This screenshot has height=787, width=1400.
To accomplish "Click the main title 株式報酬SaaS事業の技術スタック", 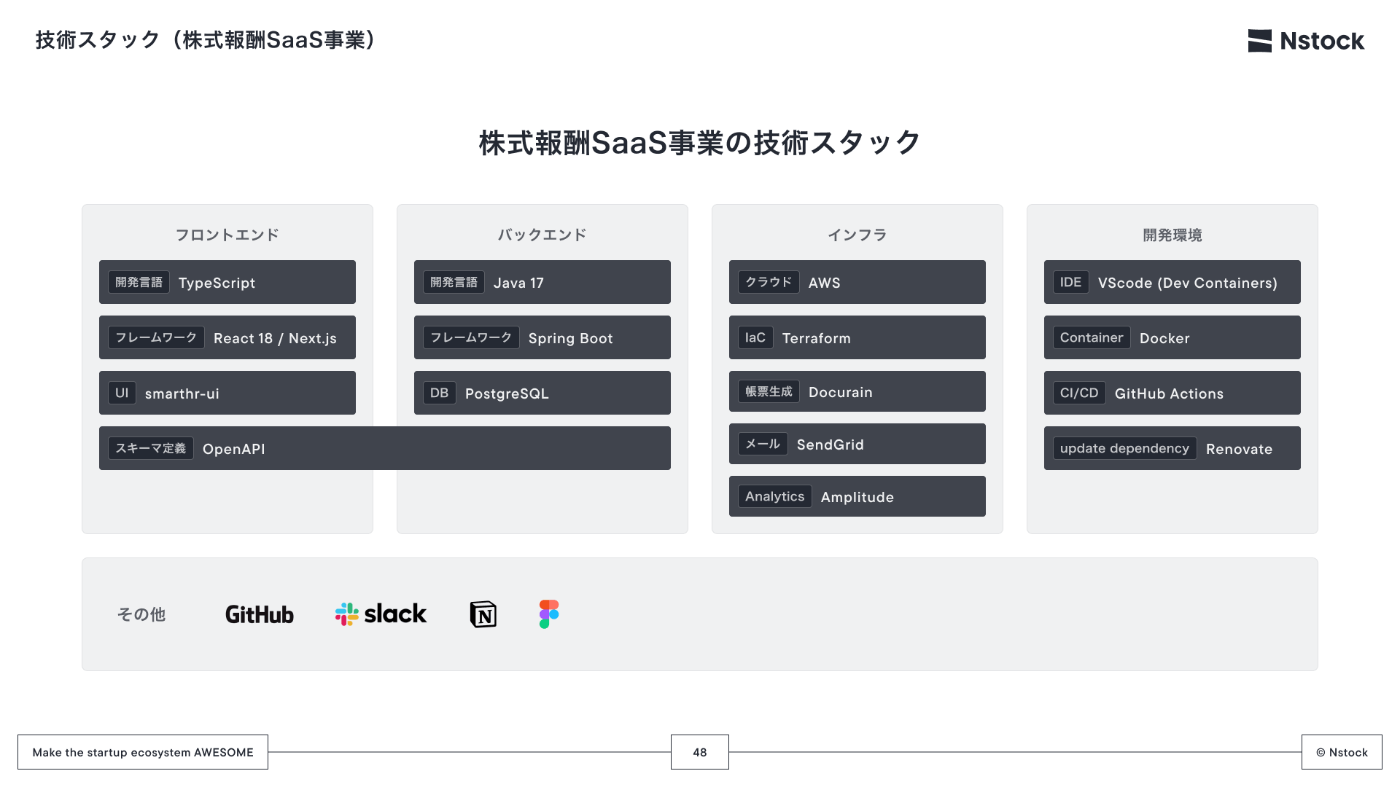I will (x=700, y=143).
